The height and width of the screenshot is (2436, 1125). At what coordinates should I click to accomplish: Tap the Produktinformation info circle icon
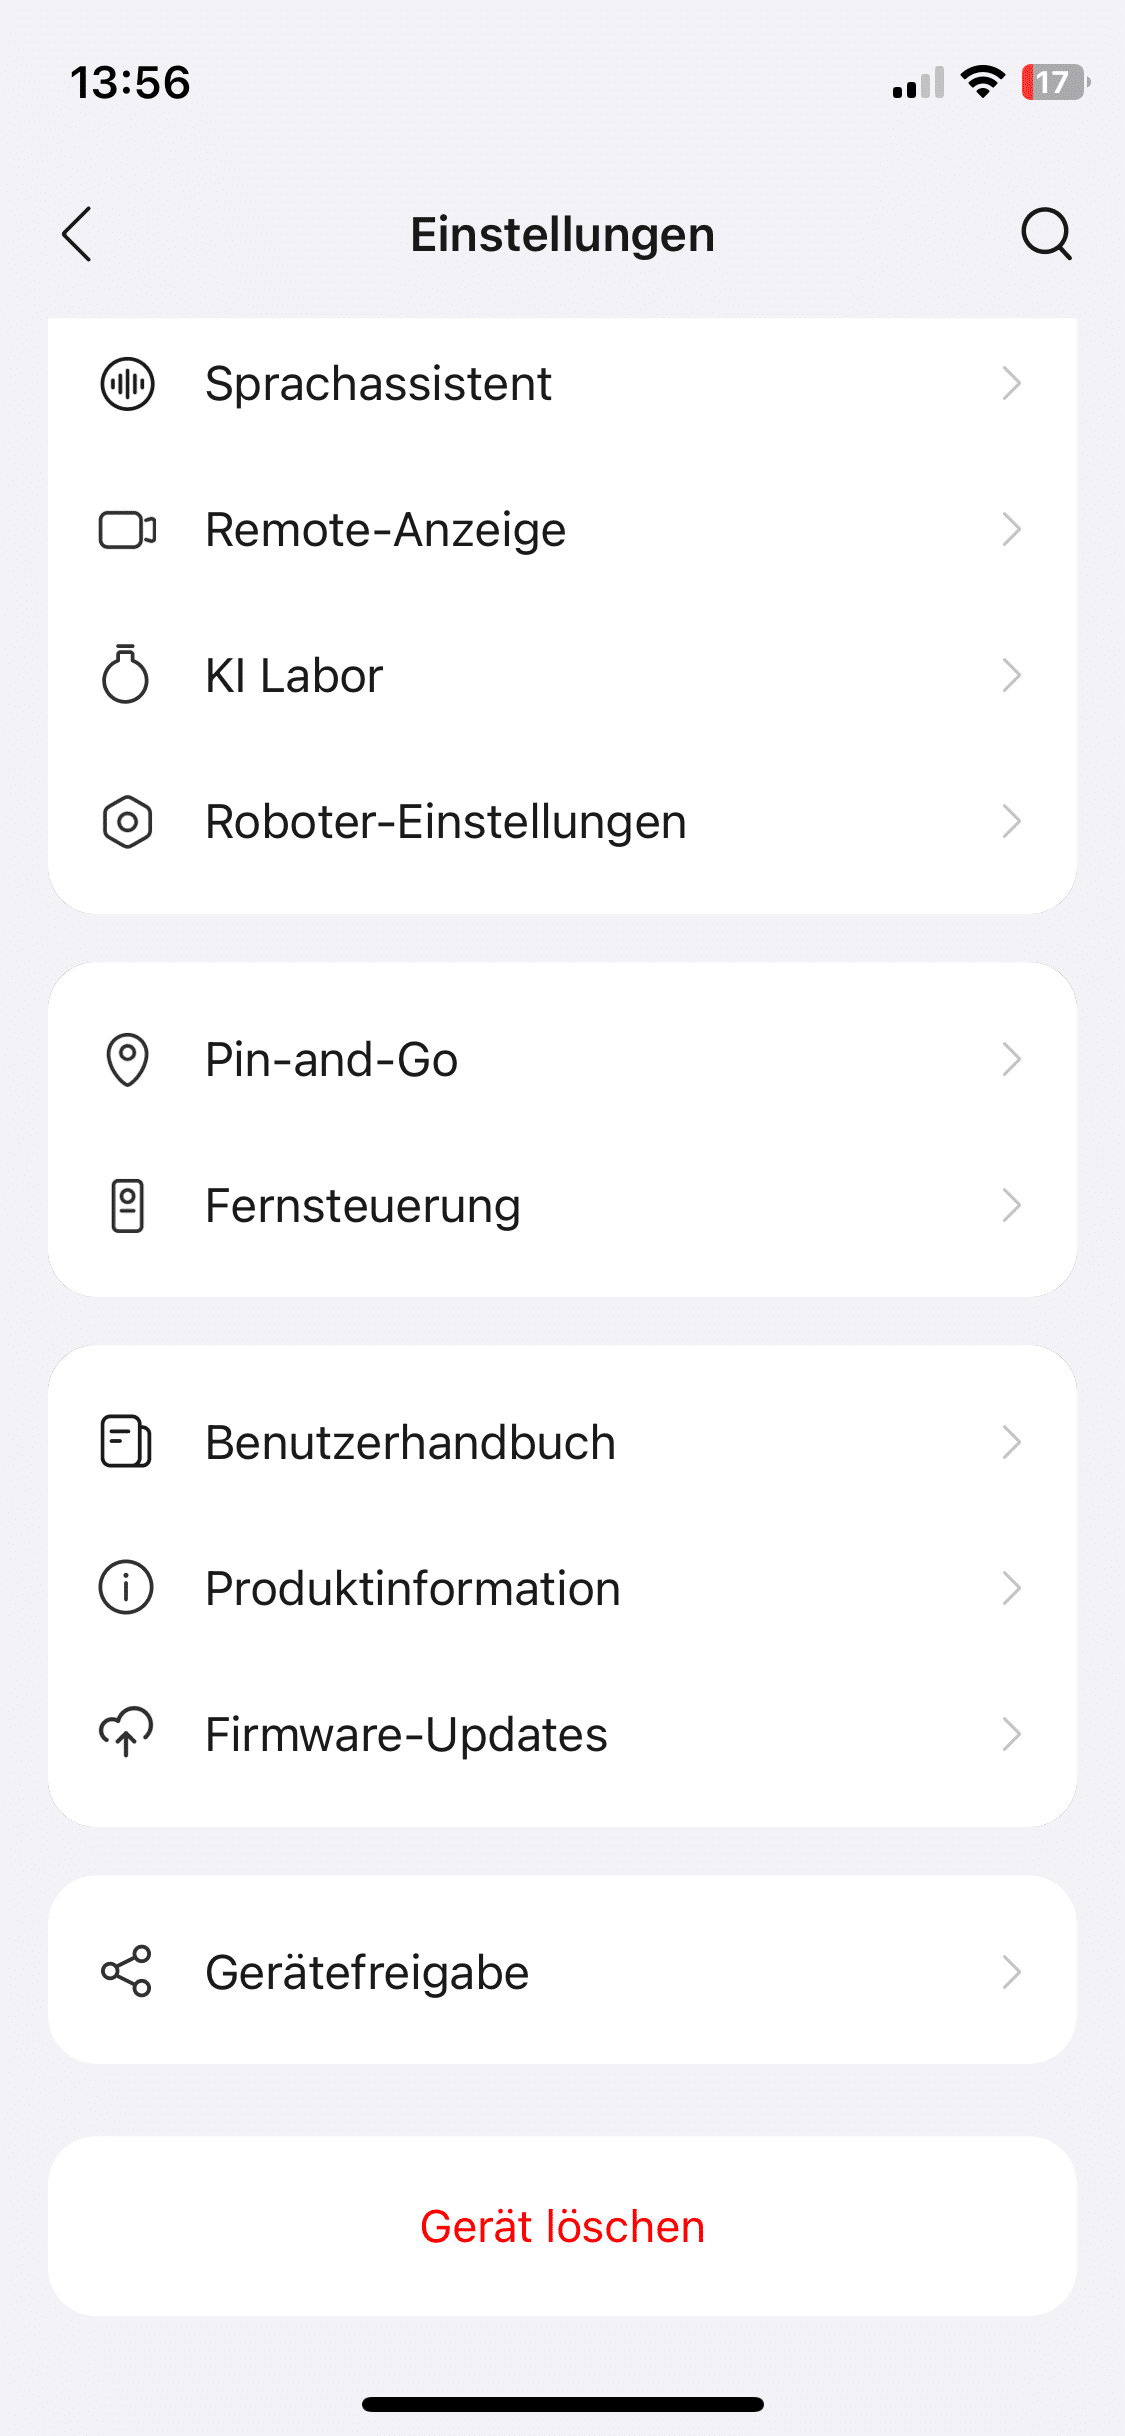coord(126,1588)
